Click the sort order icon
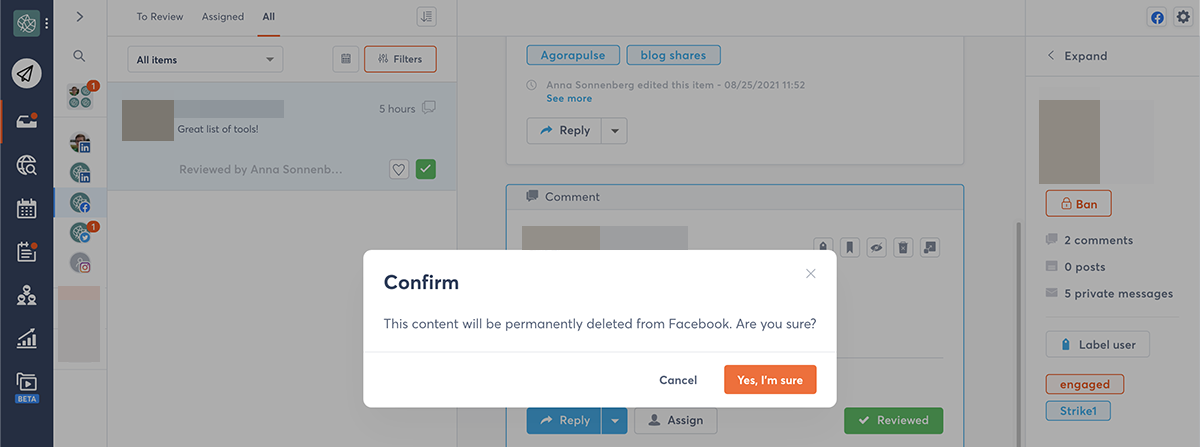1200x447 pixels. [x=427, y=16]
